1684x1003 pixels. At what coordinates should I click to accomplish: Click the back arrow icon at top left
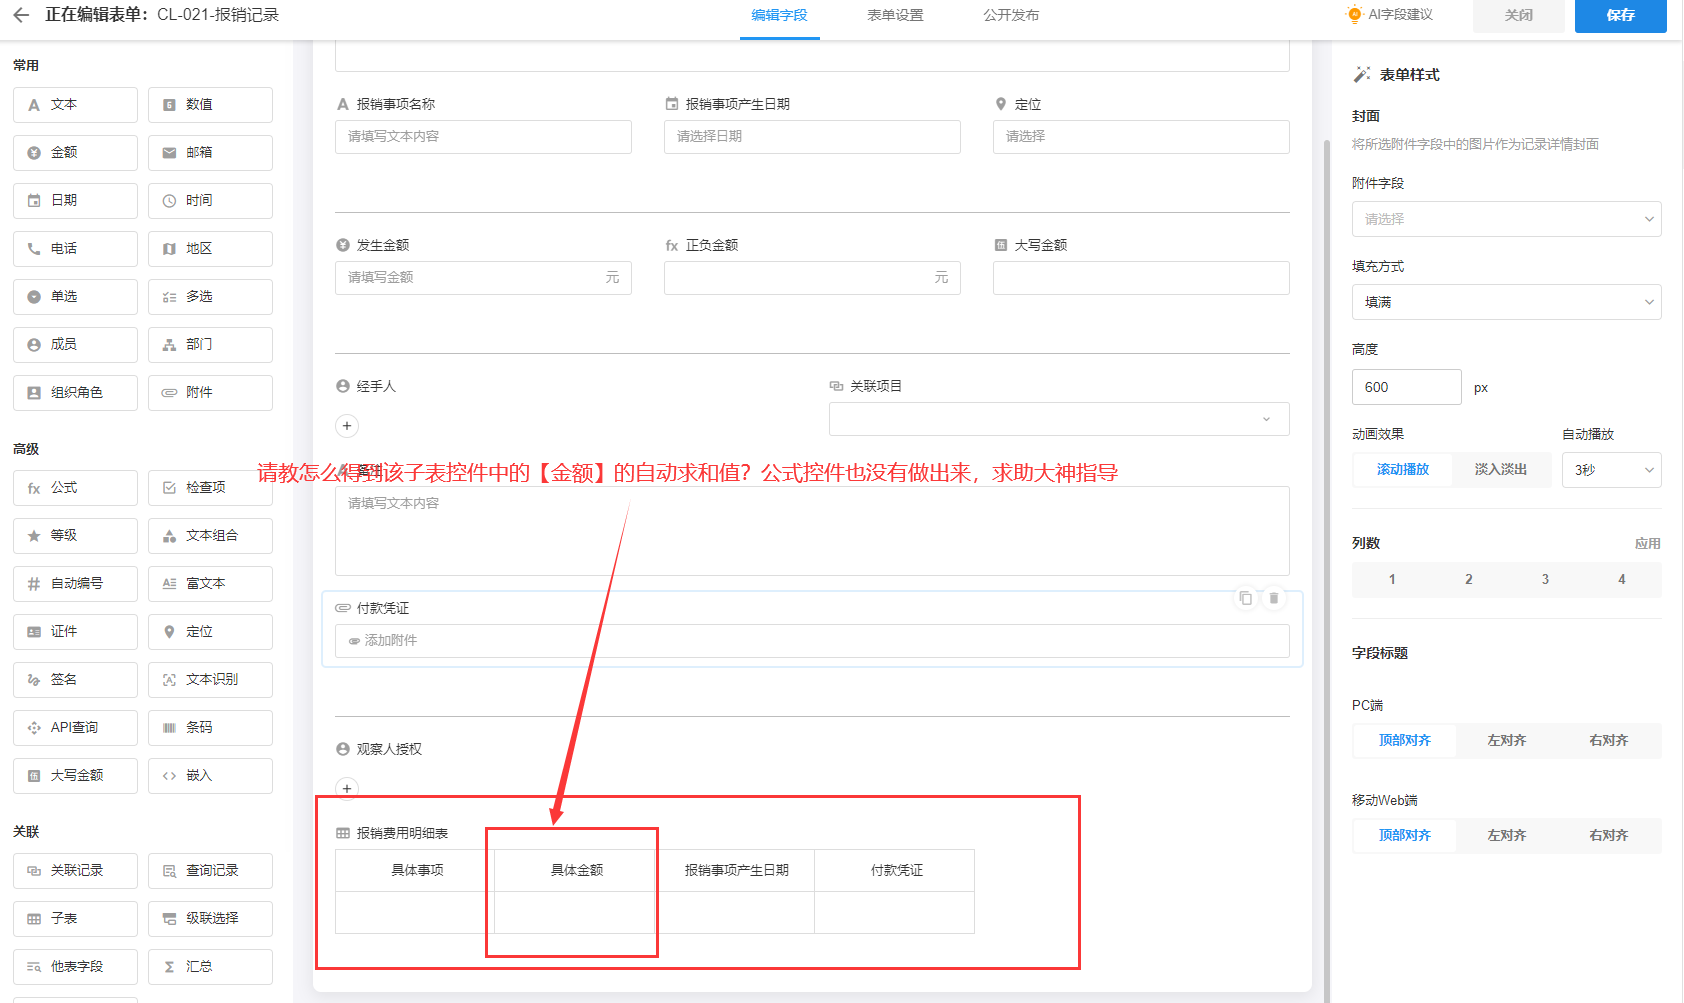[x=21, y=15]
